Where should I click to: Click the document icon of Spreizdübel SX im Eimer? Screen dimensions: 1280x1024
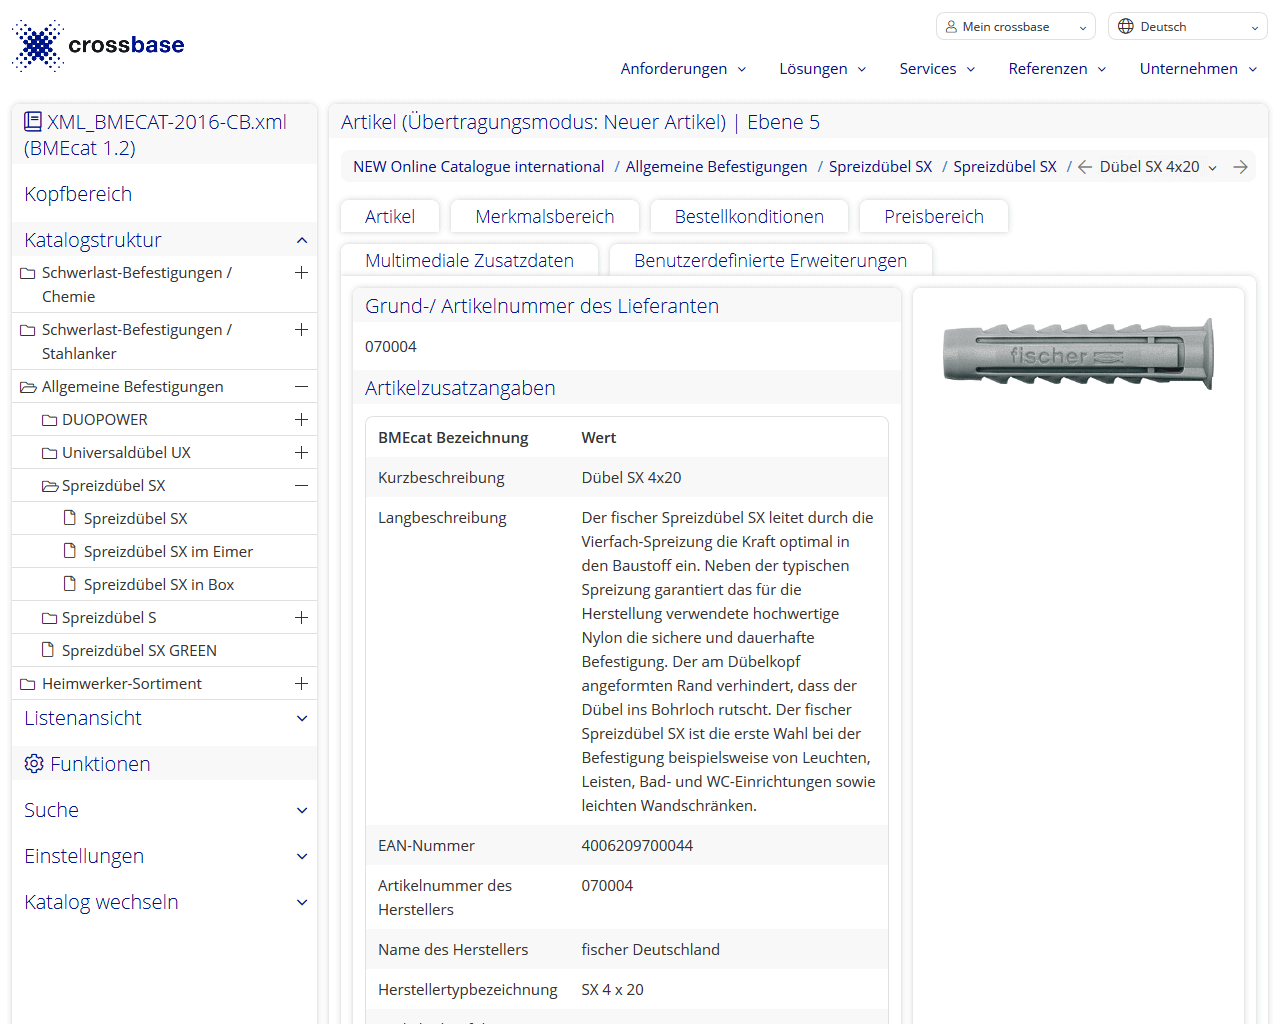point(70,551)
